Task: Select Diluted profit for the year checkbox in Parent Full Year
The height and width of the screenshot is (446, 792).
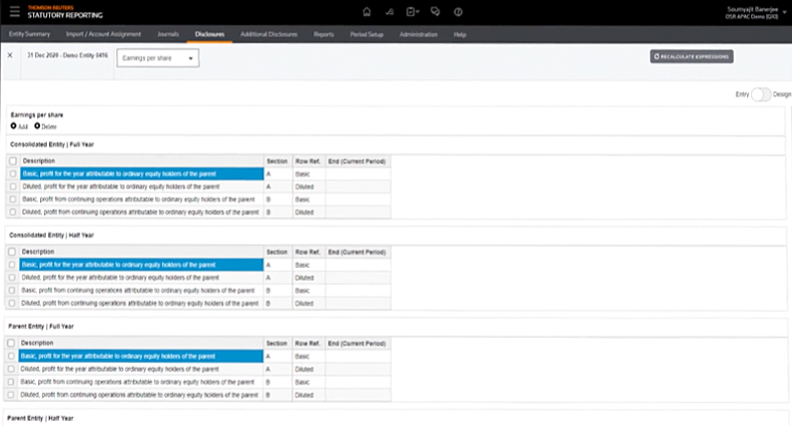Action: [12, 368]
